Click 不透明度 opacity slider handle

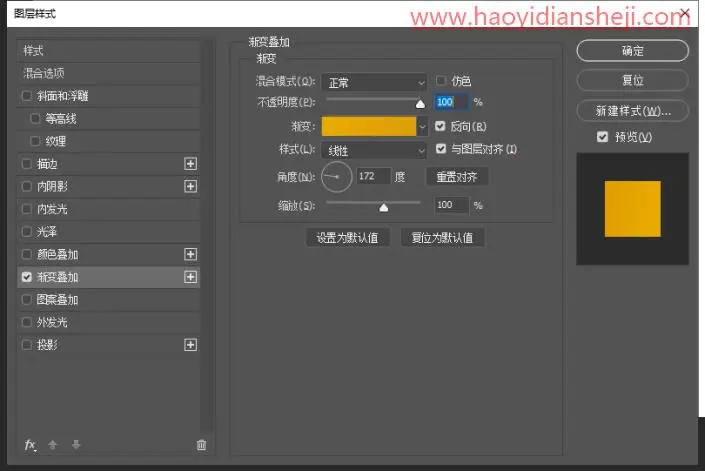pyautogui.click(x=420, y=104)
